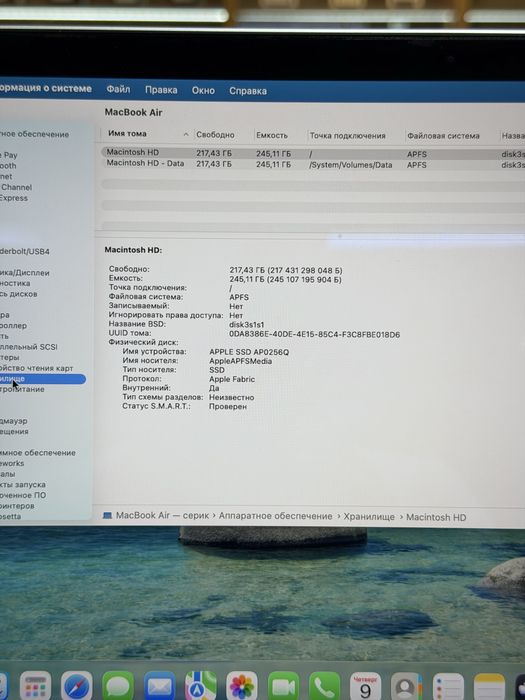Open Maps app in Dock

point(201,687)
